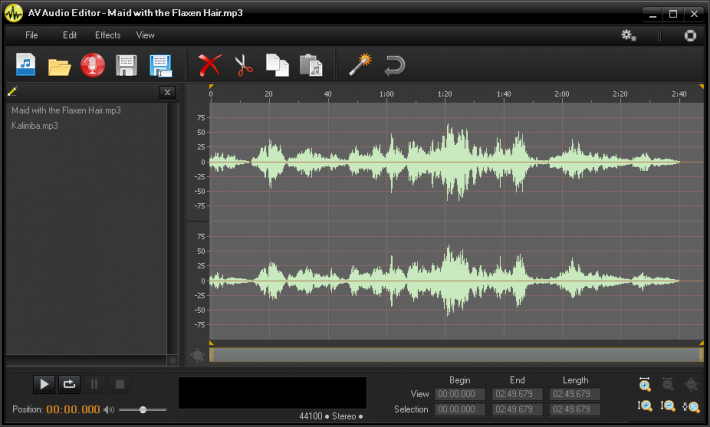The width and height of the screenshot is (710, 427).
Task: Mute audio using speaker icon
Action: pos(109,410)
